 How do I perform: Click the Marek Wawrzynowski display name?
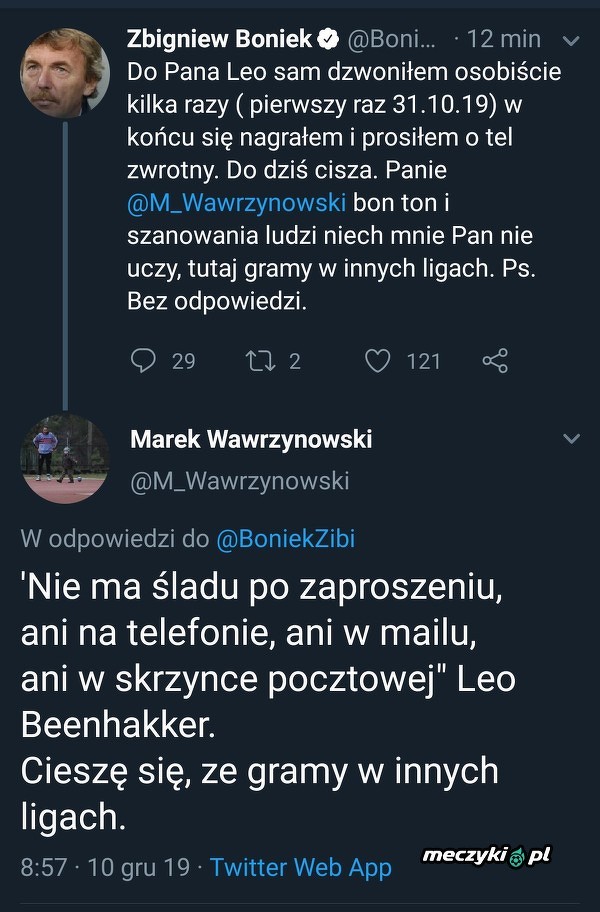pyautogui.click(x=251, y=439)
